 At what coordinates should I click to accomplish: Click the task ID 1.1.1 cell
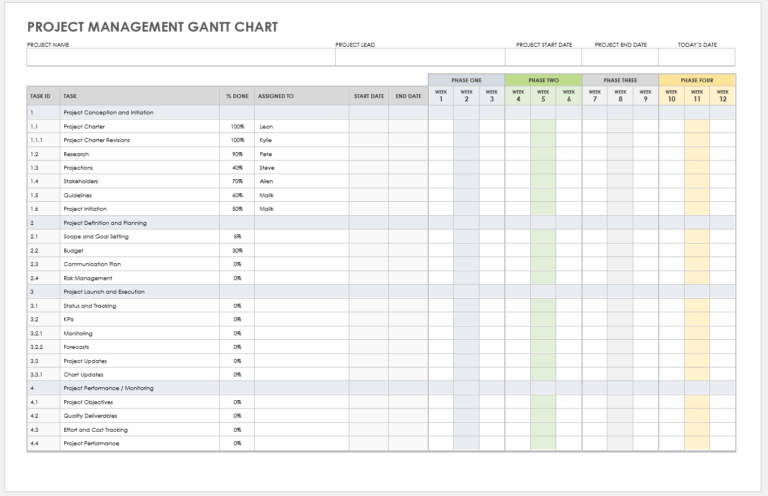[x=43, y=140]
